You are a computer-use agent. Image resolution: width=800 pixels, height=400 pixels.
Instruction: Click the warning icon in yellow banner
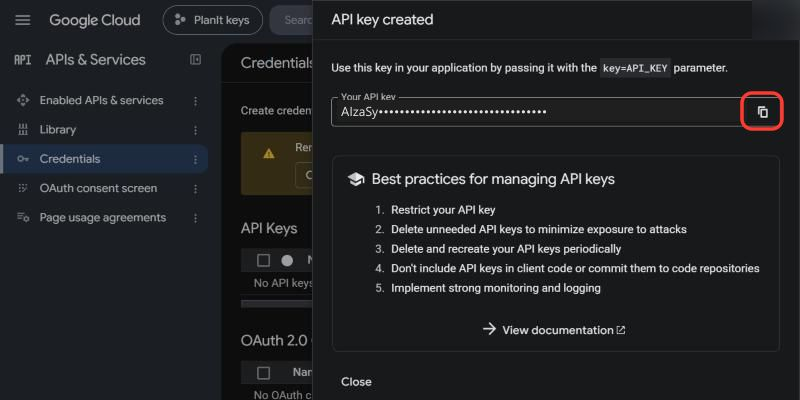[x=269, y=153]
